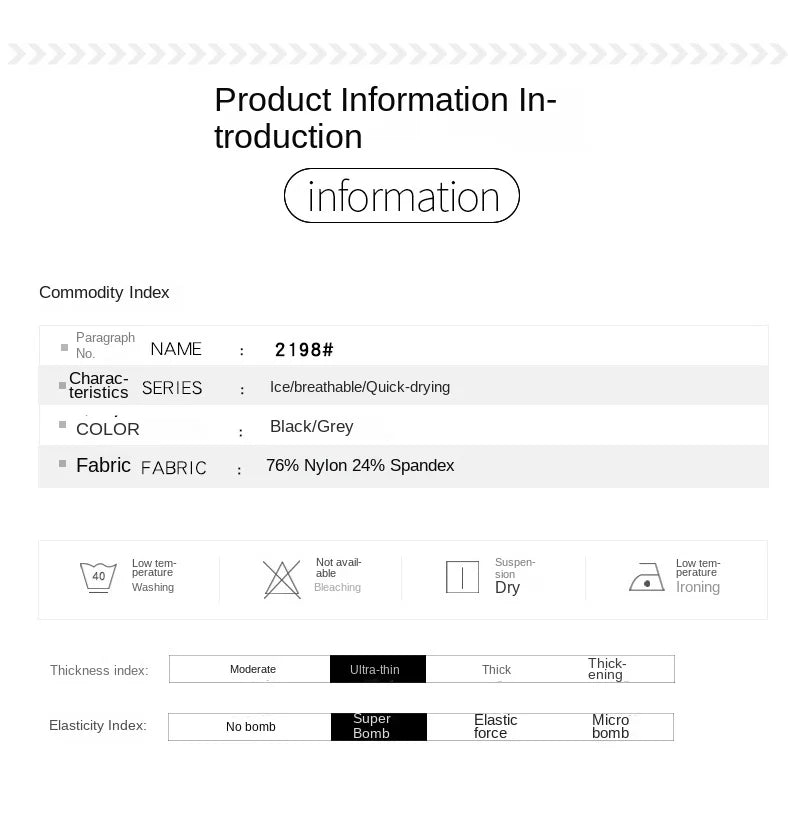Image resolution: width=790 pixels, height=815 pixels.
Task: Click the 2198# product name value
Action: 304,349
